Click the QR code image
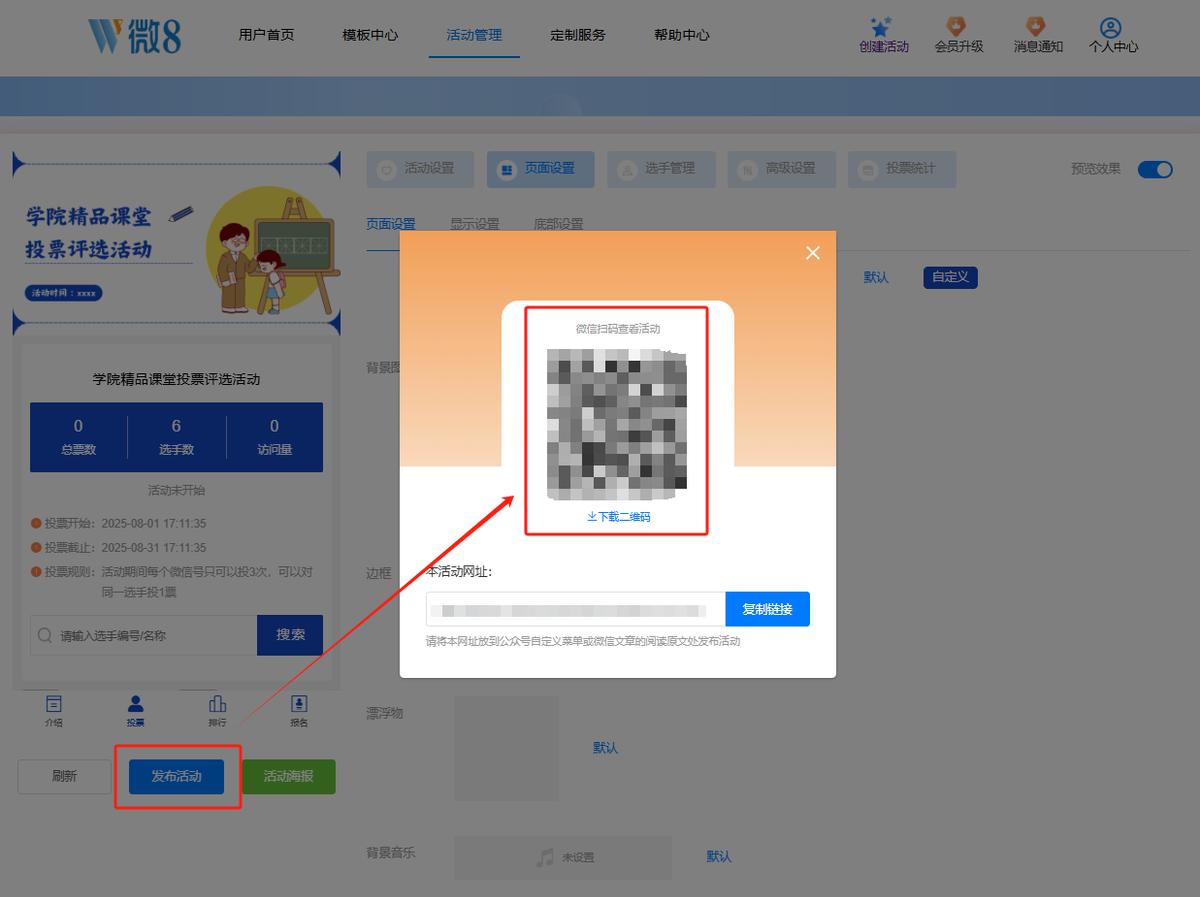Image resolution: width=1200 pixels, height=897 pixels. click(617, 424)
